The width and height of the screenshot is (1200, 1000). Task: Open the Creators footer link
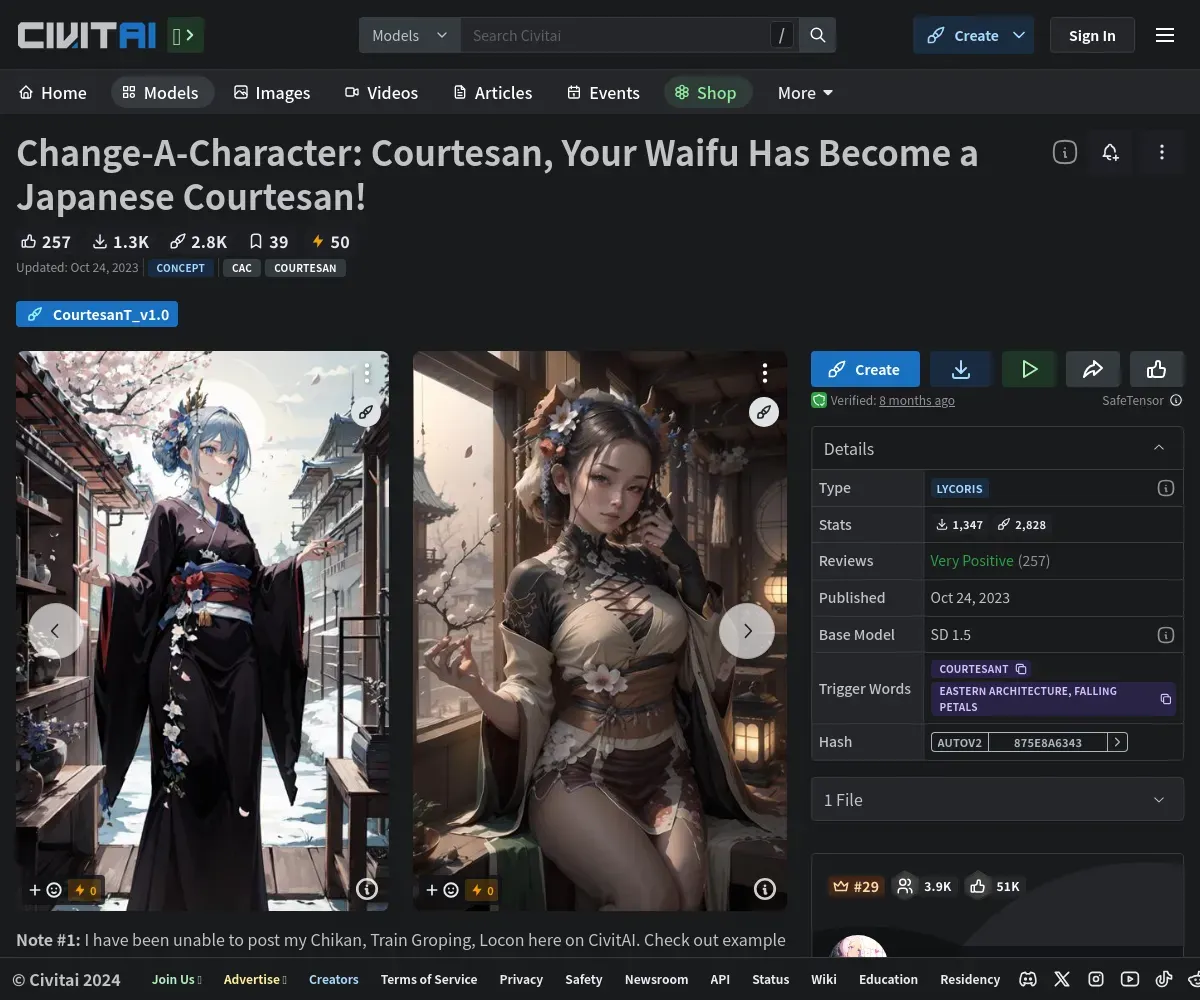tap(334, 979)
